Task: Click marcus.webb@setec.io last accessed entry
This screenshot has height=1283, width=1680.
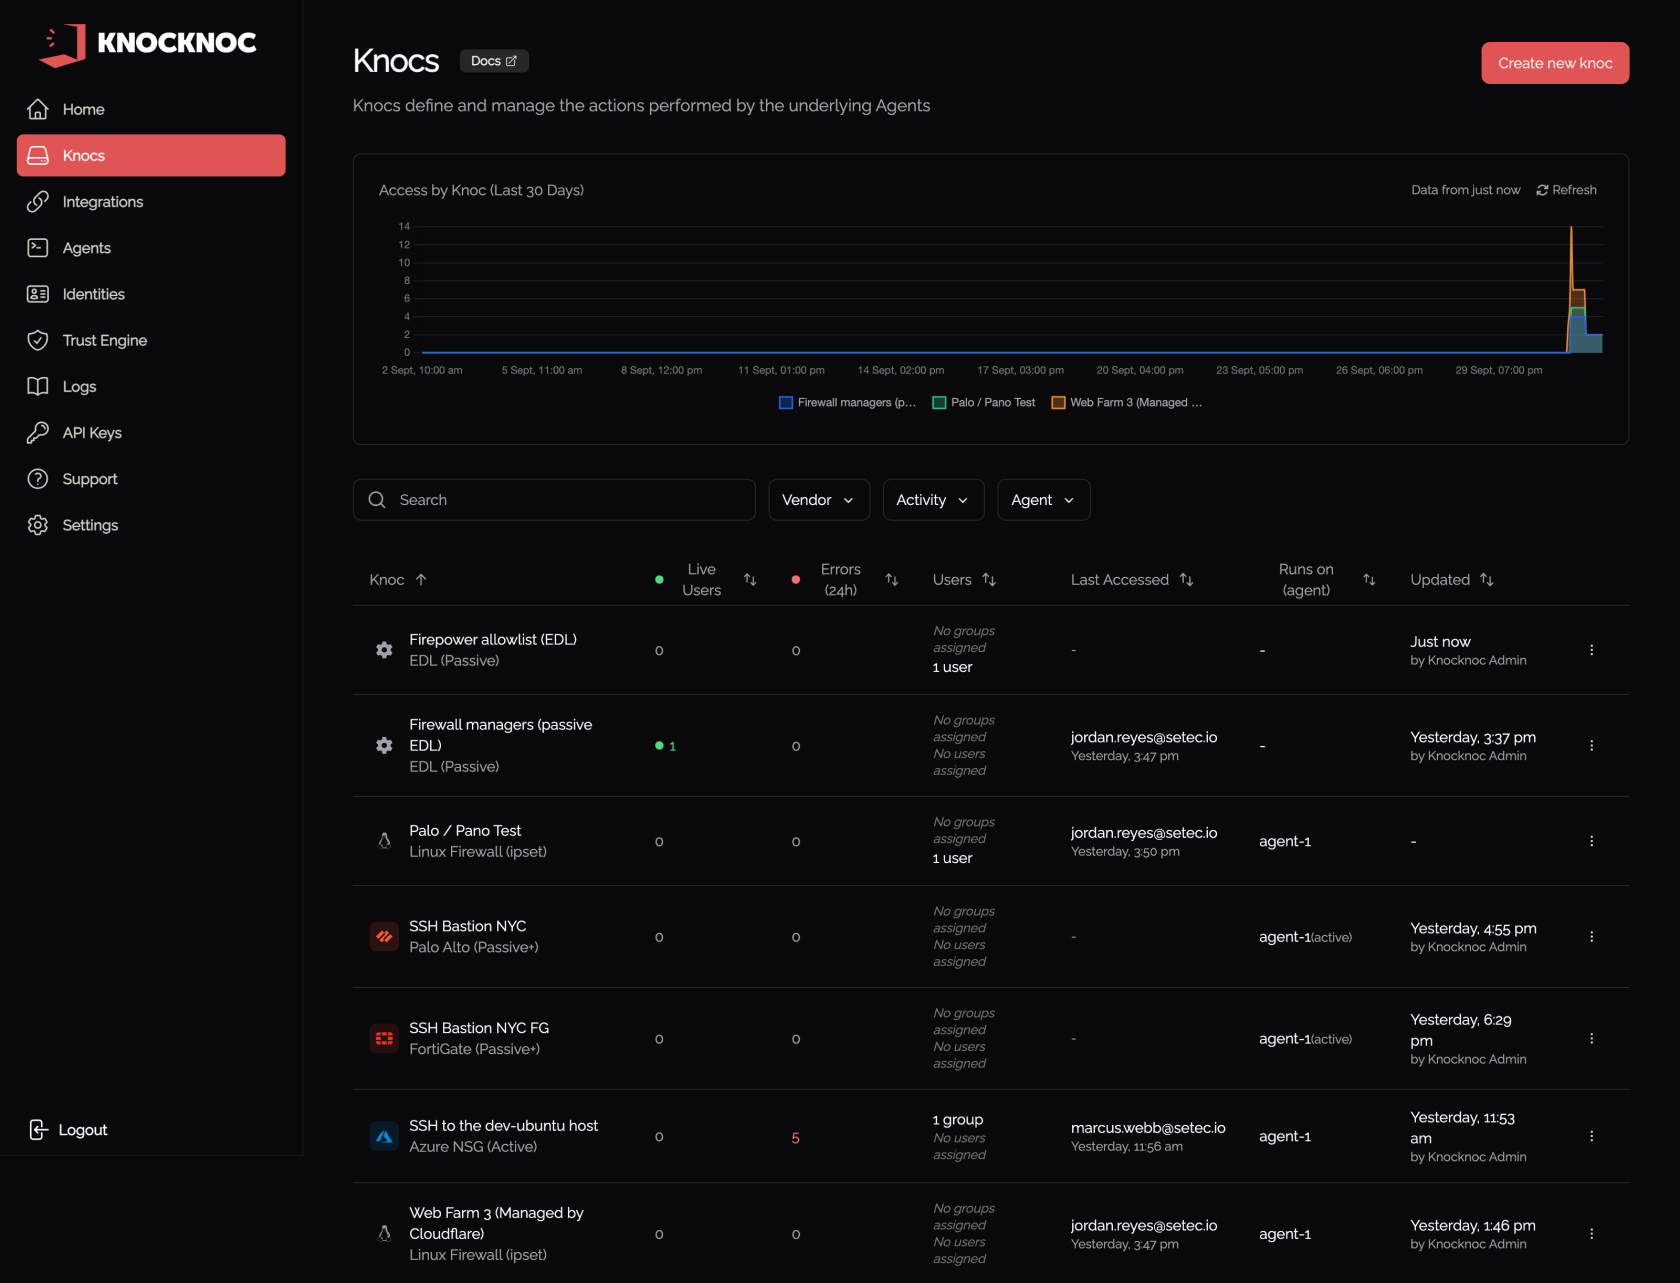Action: coord(1148,1128)
